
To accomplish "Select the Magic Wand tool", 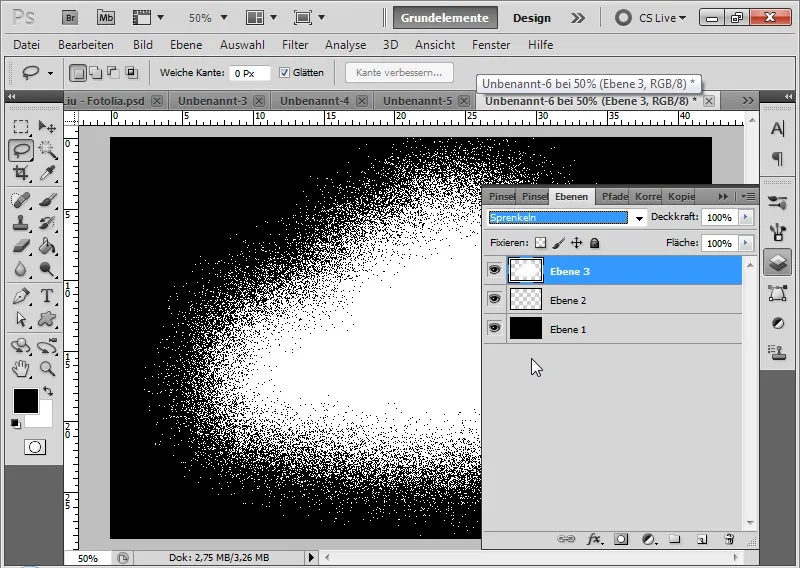I will click(x=47, y=151).
